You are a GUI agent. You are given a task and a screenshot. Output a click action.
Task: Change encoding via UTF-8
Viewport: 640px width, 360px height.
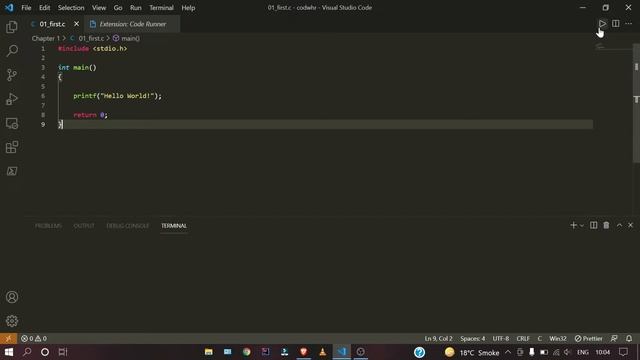pos(501,338)
